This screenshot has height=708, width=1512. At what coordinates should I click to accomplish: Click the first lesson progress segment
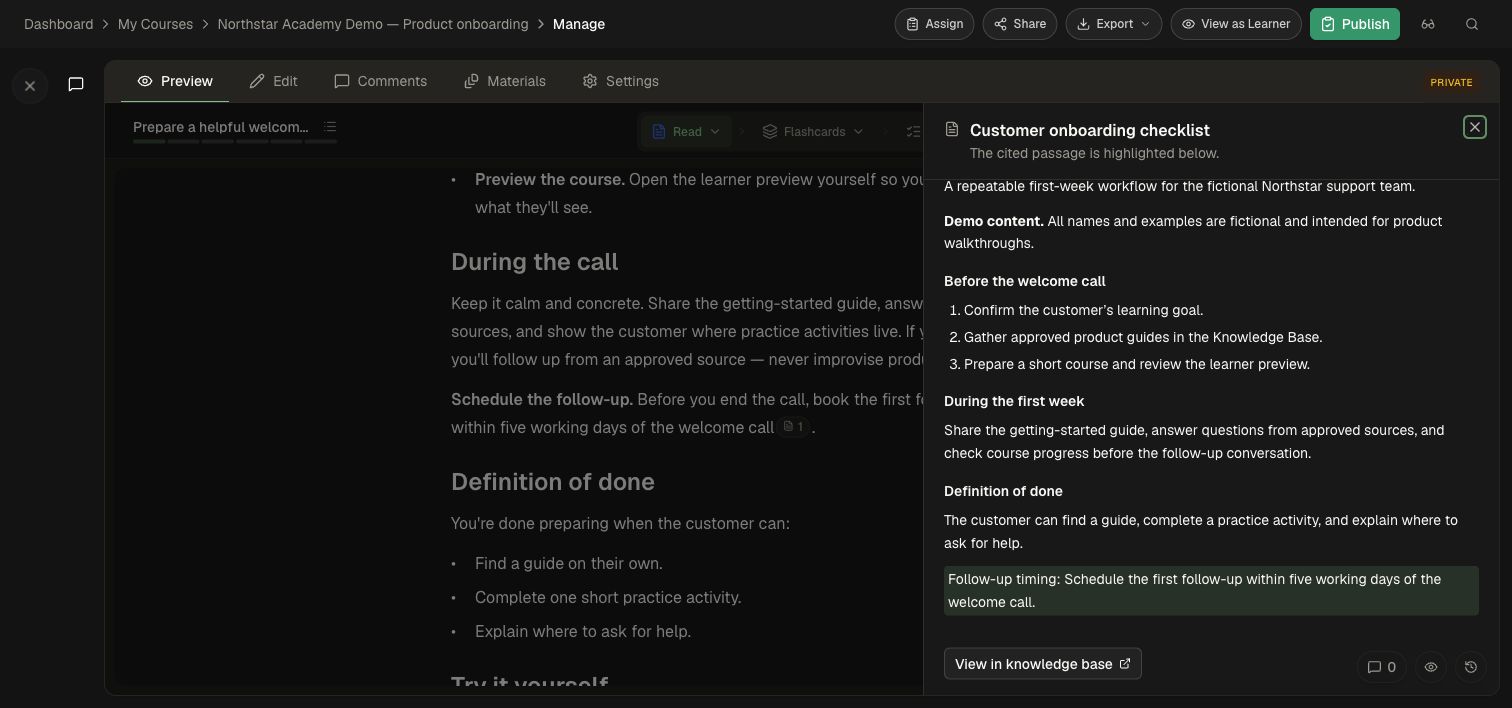[x=149, y=142]
